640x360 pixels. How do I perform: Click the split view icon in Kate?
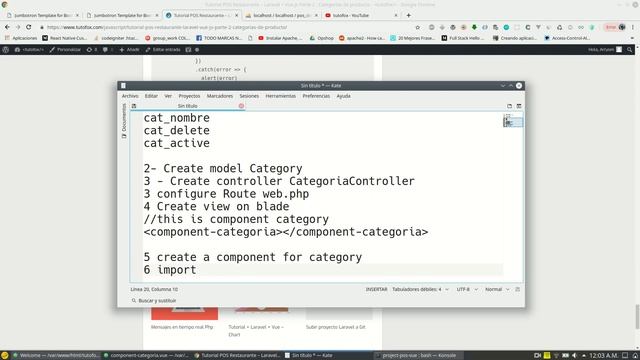tap(519, 106)
